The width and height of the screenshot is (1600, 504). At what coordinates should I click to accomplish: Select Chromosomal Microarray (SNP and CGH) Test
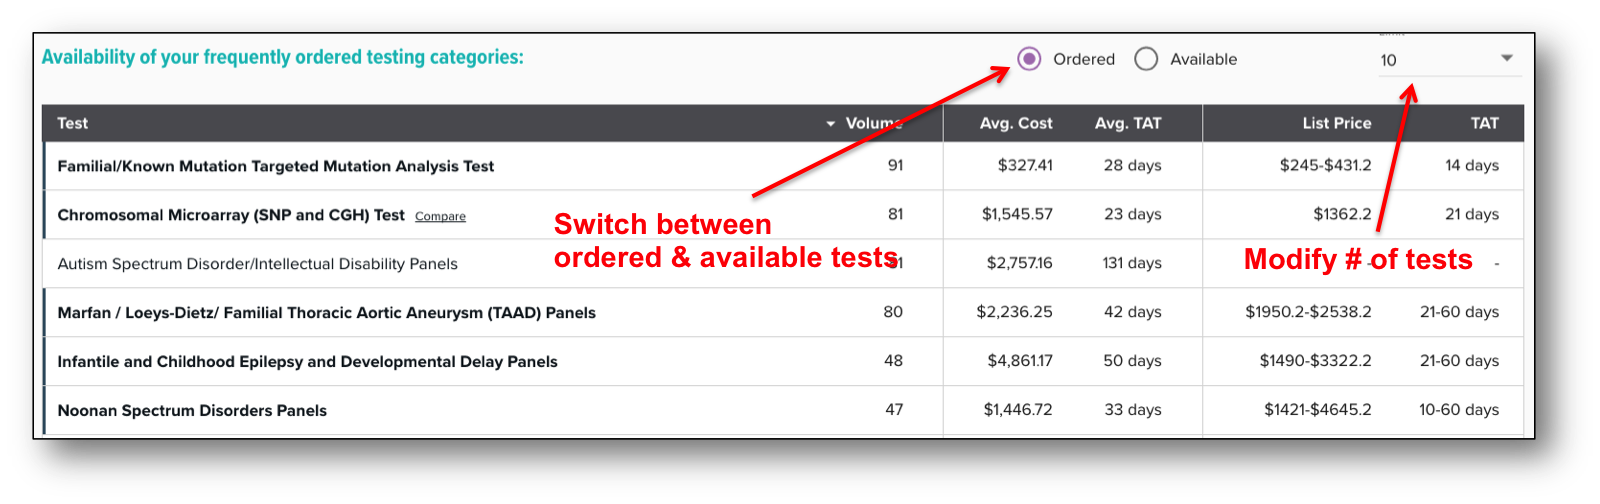(231, 215)
